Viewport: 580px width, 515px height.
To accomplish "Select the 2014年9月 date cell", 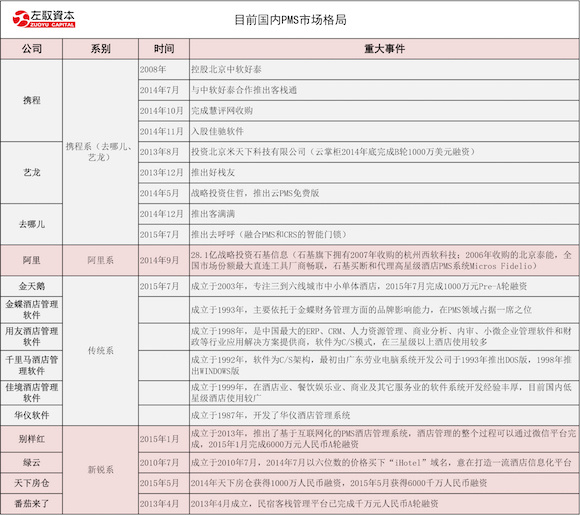I will pyautogui.click(x=164, y=260).
